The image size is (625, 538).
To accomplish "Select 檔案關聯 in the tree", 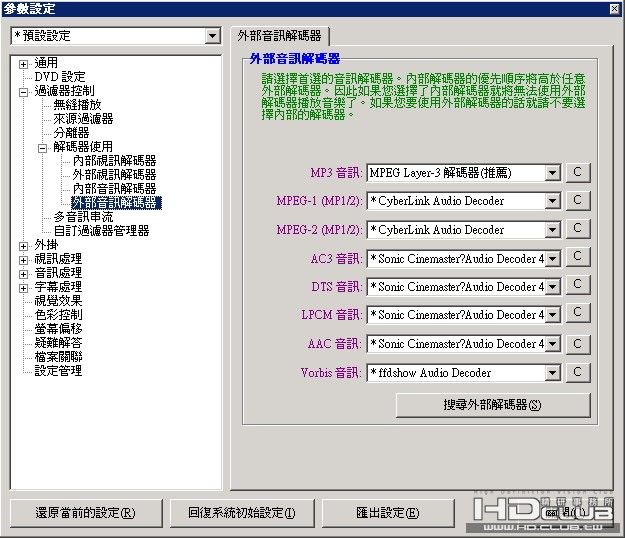I will (x=58, y=357).
